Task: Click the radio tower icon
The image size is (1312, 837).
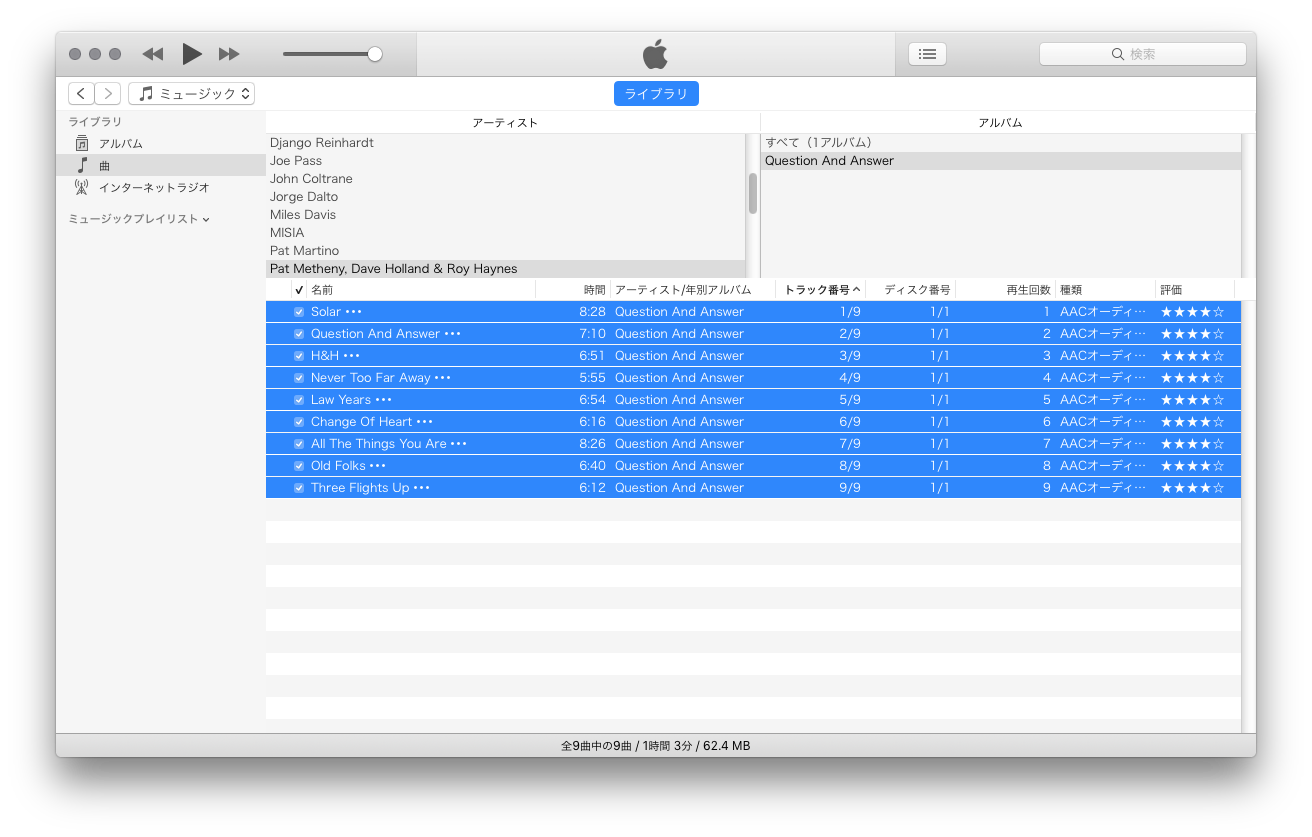Action: pos(82,188)
